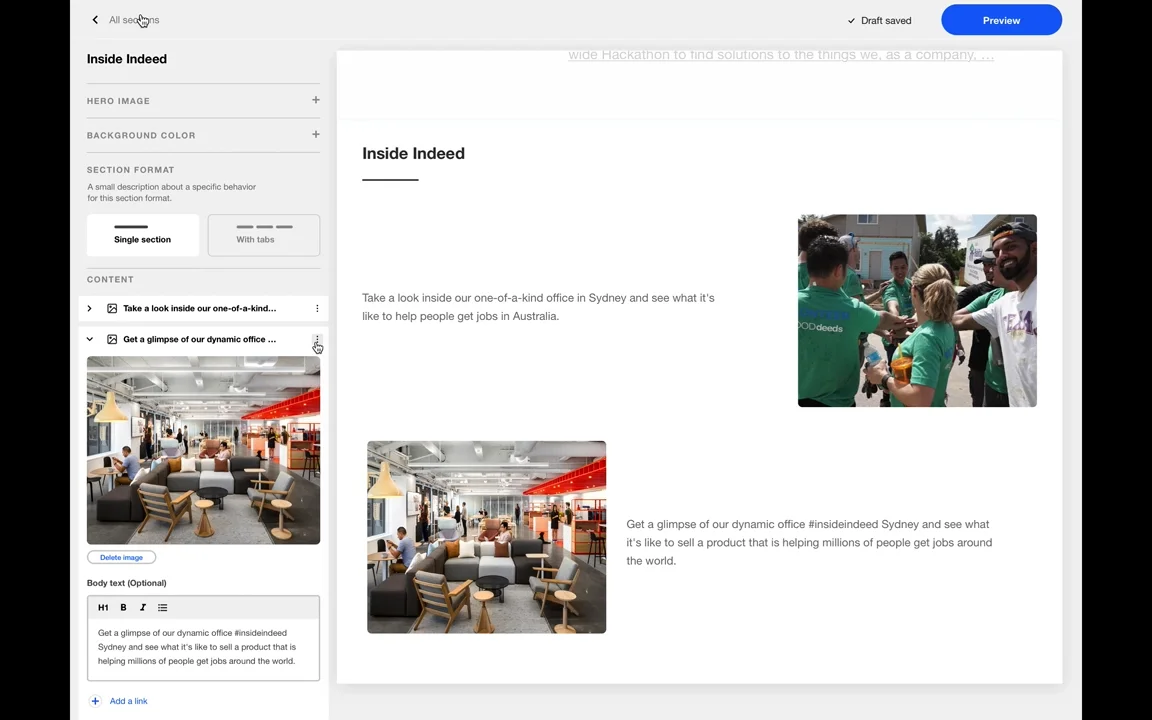Image resolution: width=1152 pixels, height=720 pixels.
Task: Collapse the 'Get a glimpse' content item
Action: (x=90, y=339)
